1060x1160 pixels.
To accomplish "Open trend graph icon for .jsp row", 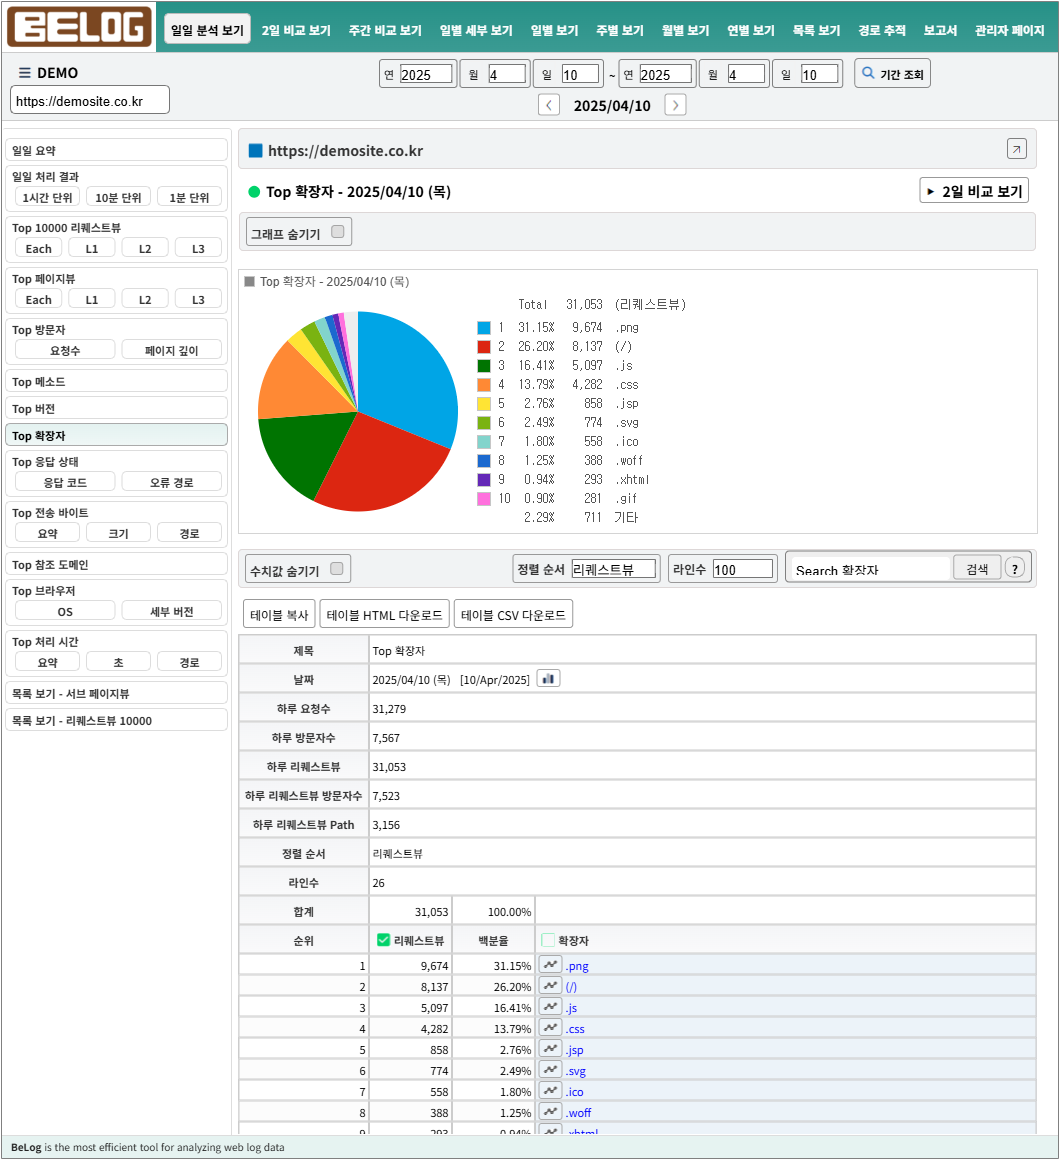I will 550,1048.
